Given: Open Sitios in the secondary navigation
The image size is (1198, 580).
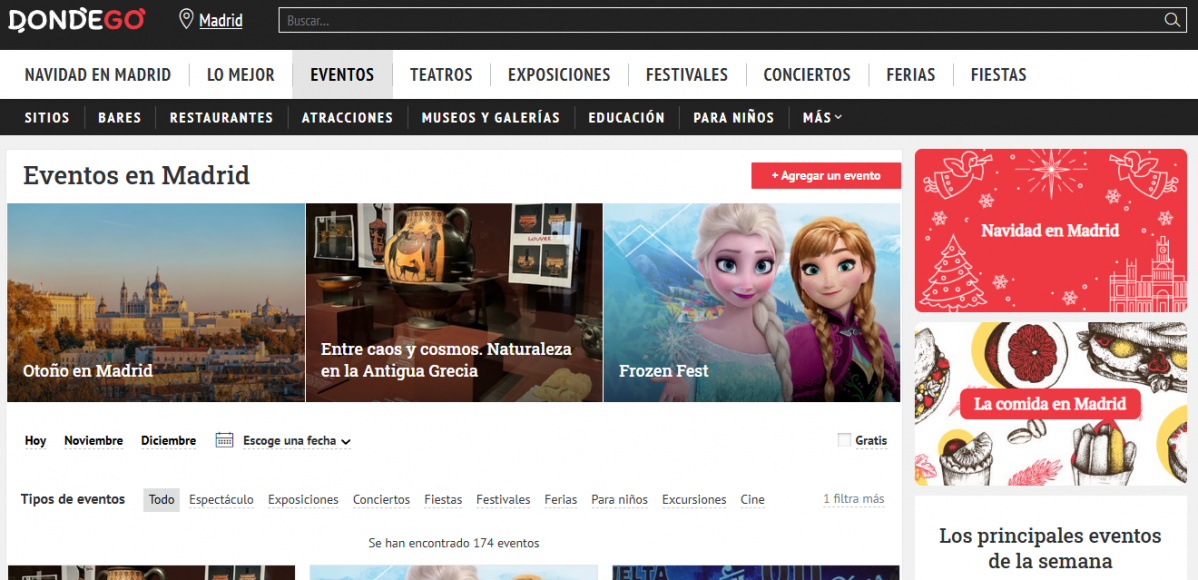Looking at the screenshot, I should [47, 118].
